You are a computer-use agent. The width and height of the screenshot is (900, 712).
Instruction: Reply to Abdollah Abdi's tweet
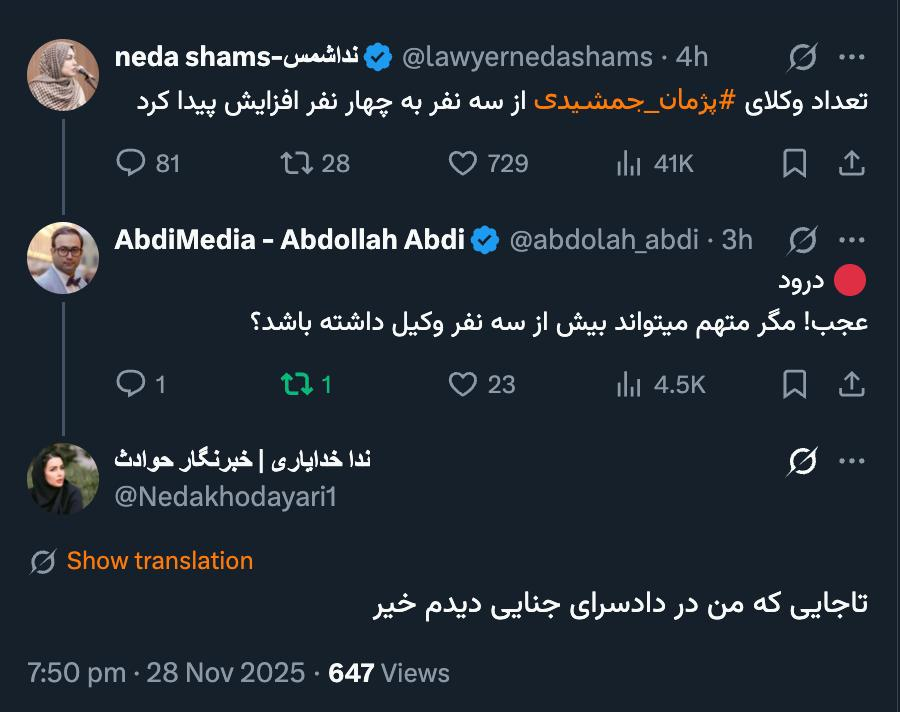pos(132,383)
